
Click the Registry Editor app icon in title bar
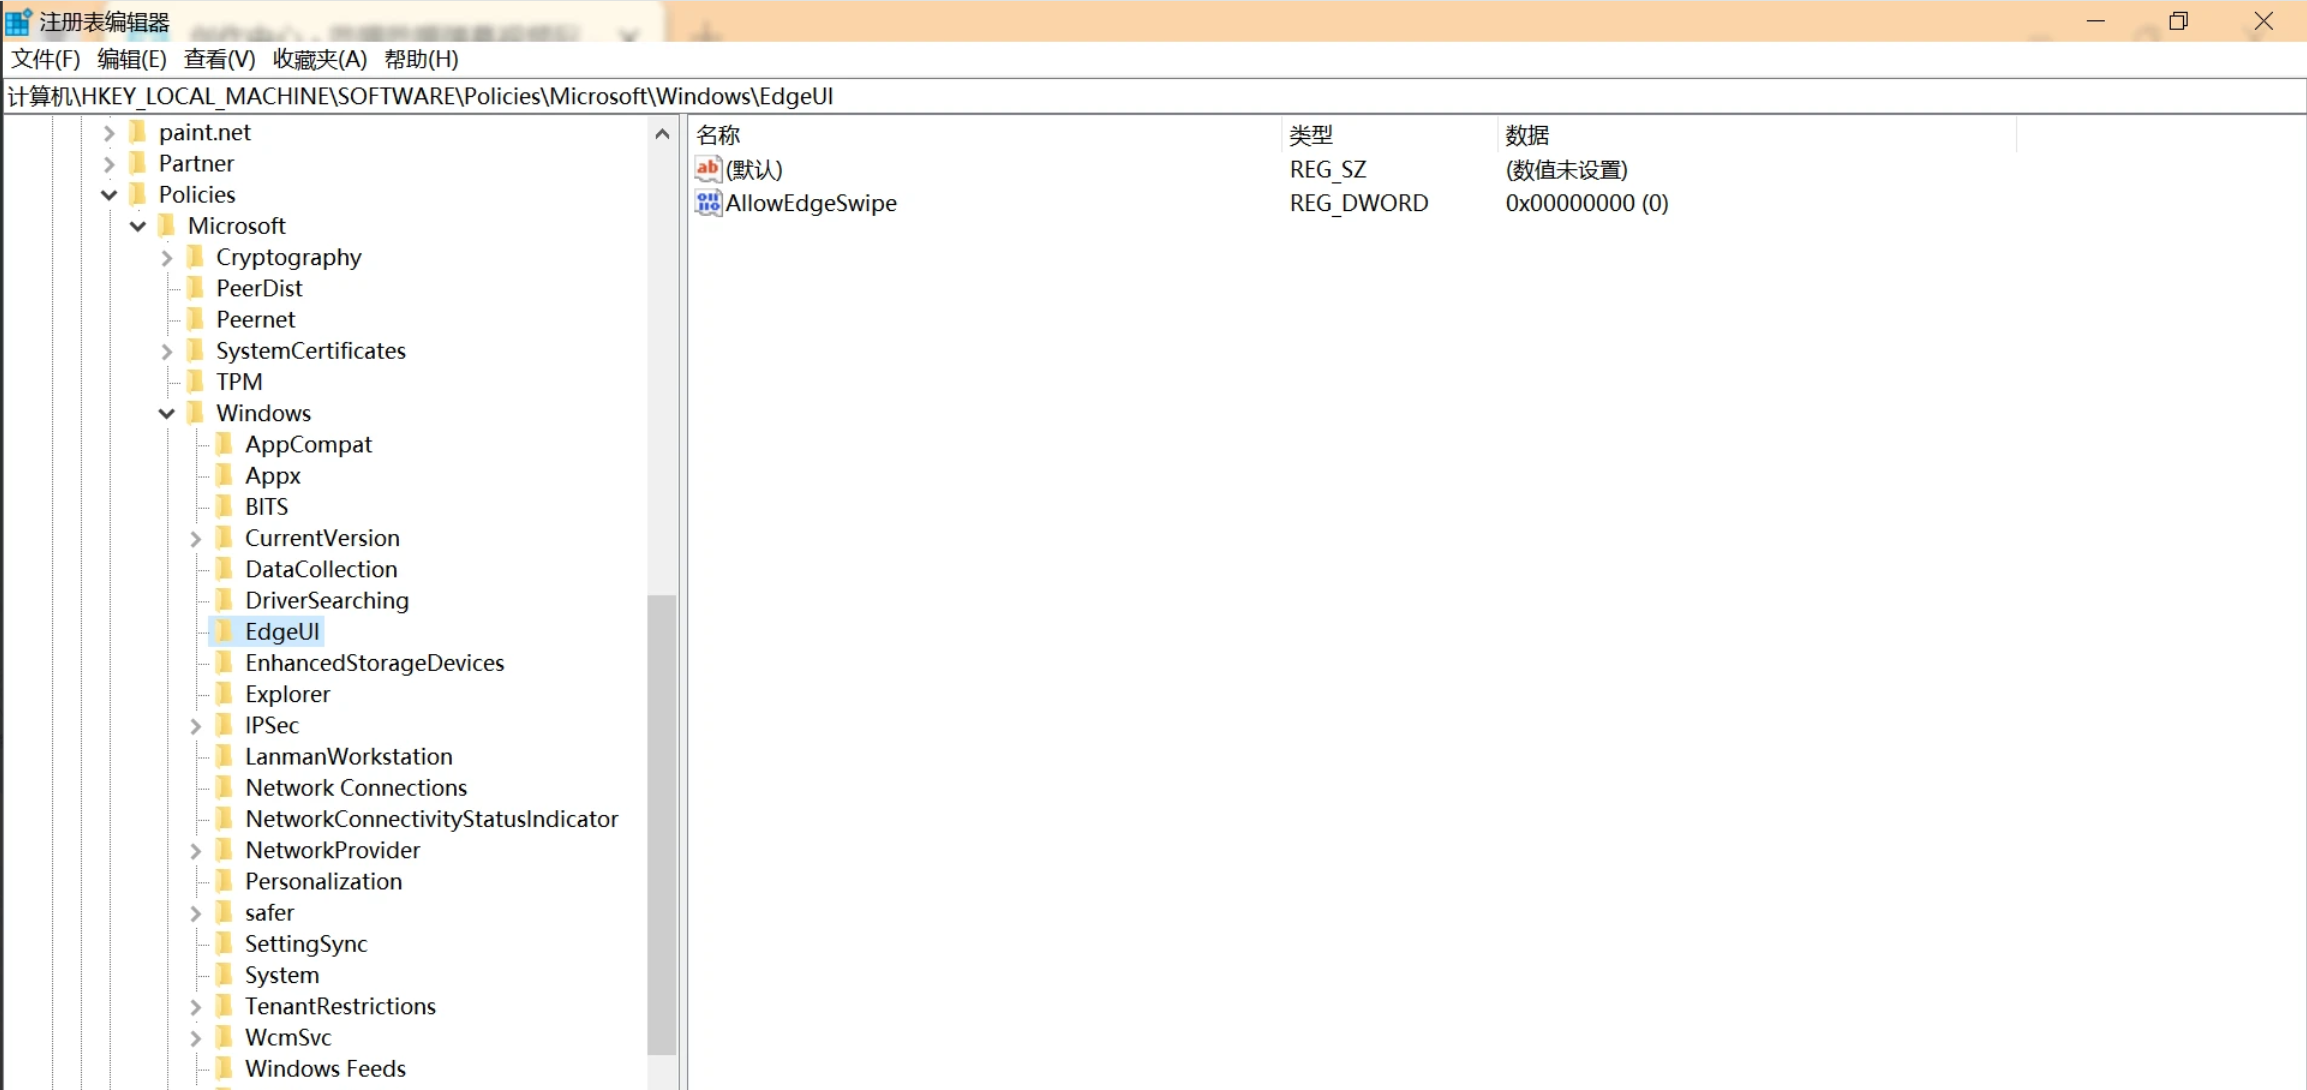[18, 21]
